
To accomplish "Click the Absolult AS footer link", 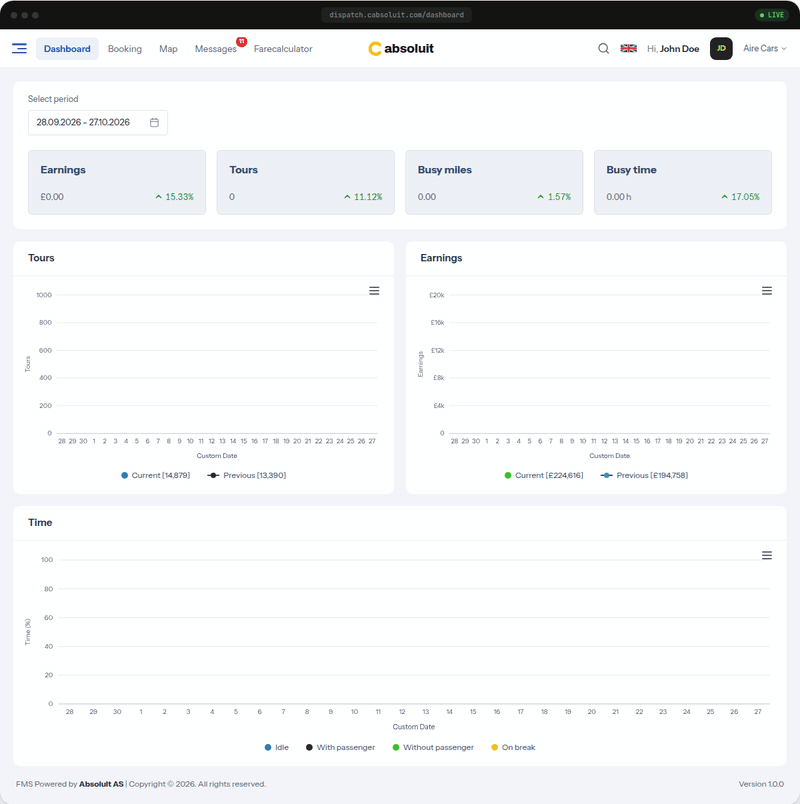I will point(101,784).
